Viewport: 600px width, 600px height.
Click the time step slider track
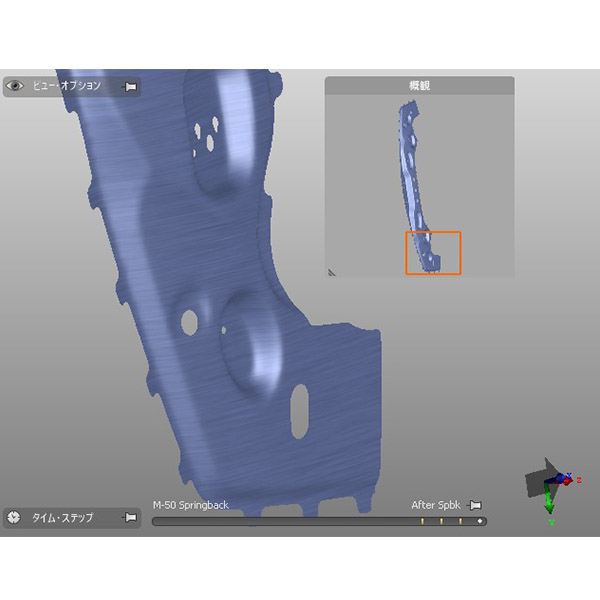[319, 521]
